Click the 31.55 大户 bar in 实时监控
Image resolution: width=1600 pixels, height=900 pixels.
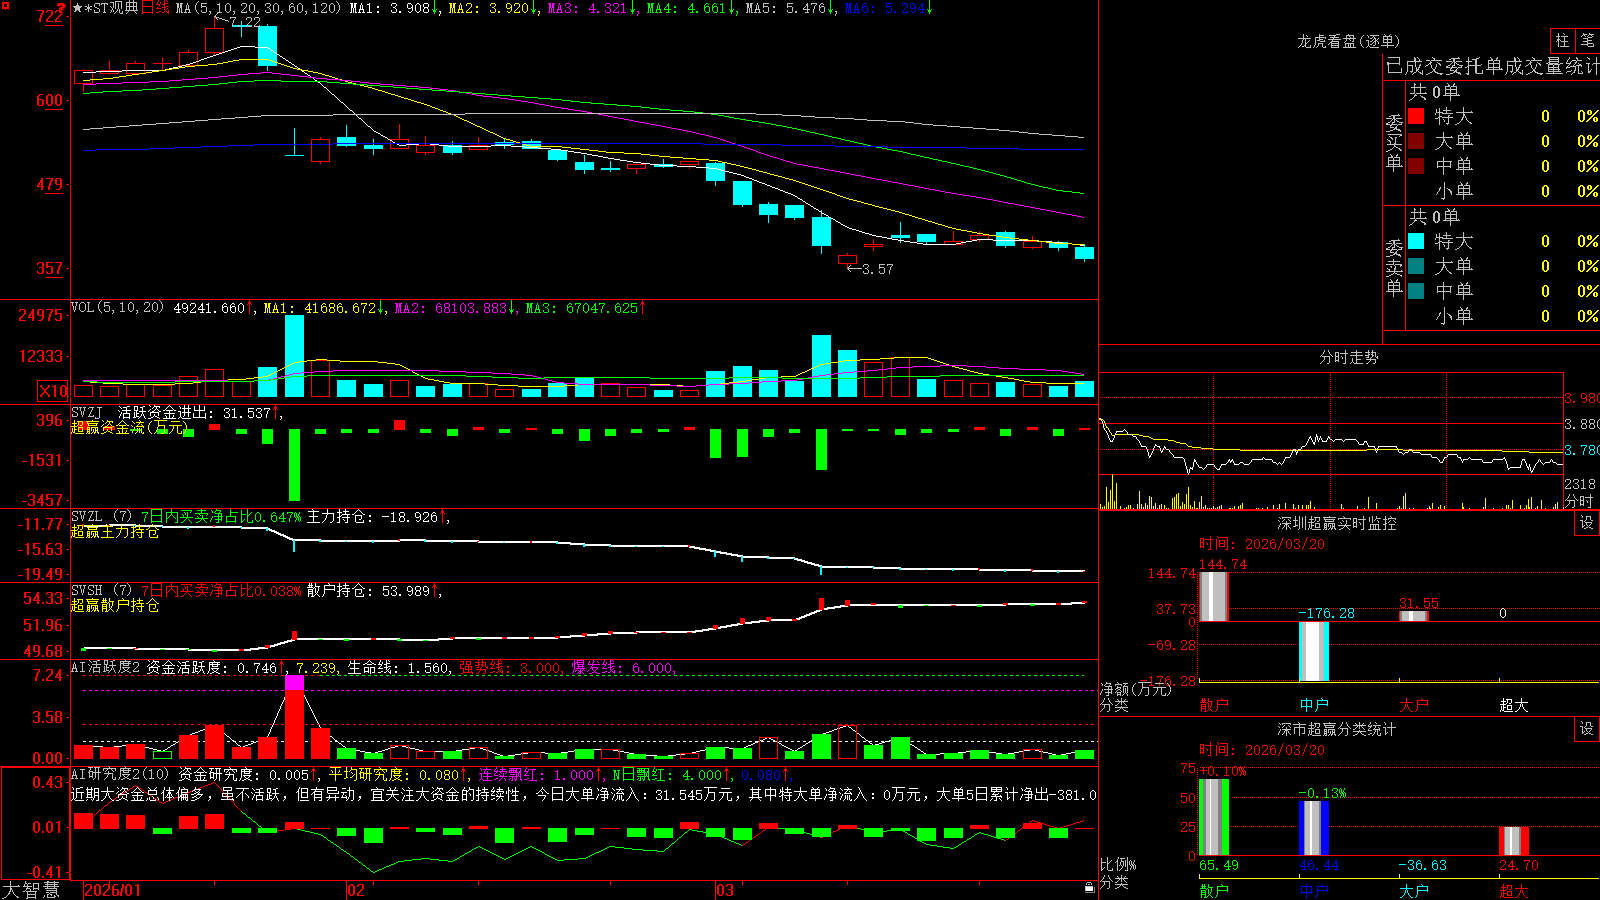click(x=1413, y=616)
